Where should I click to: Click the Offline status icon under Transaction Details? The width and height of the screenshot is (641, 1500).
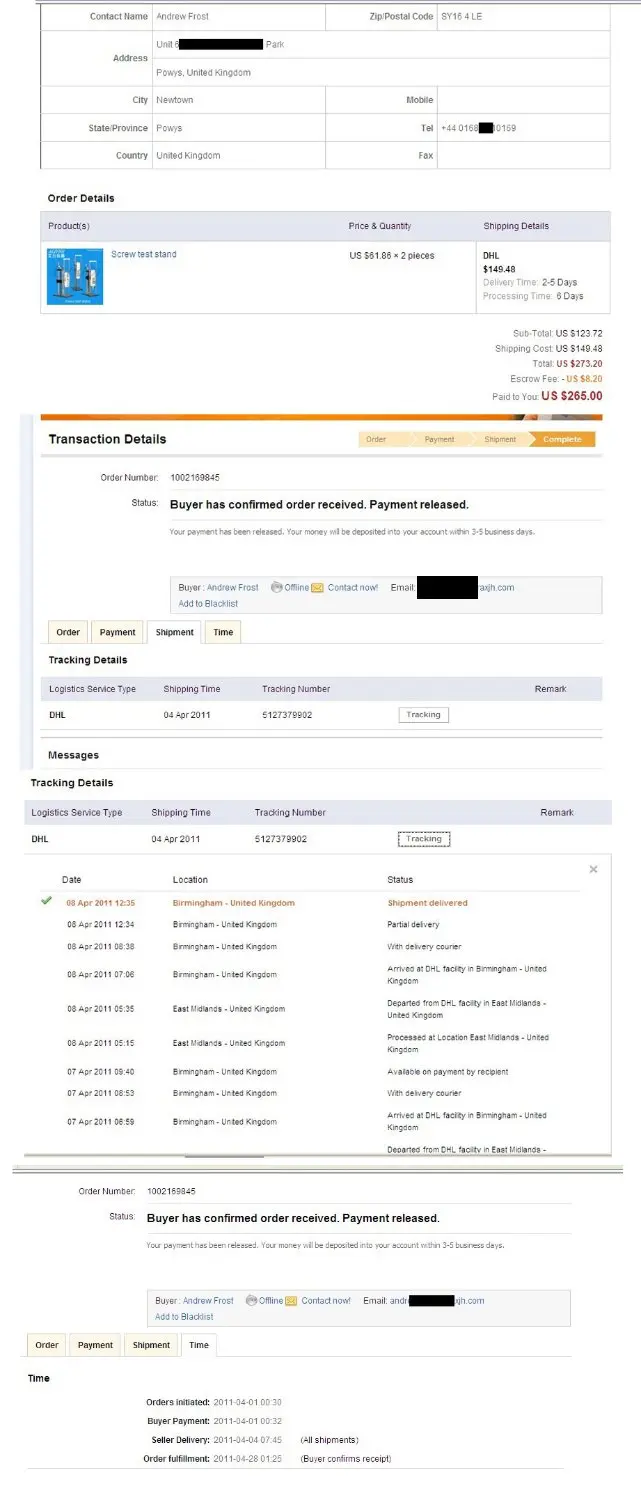pyautogui.click(x=276, y=588)
